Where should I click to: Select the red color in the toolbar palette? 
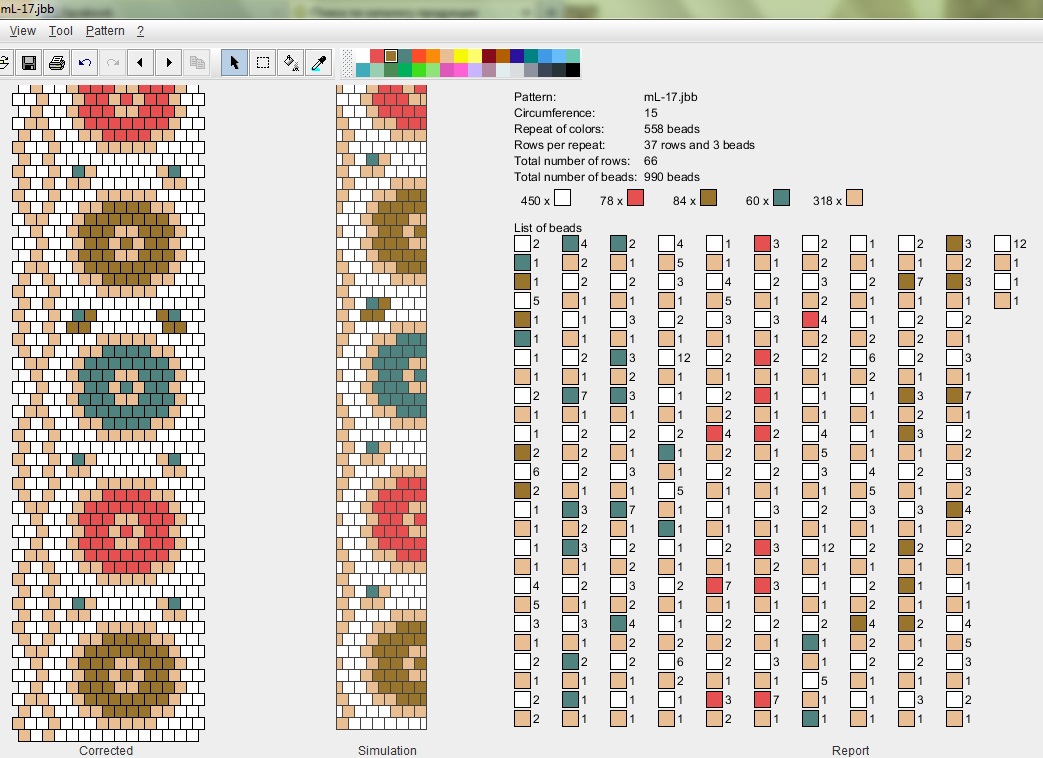click(x=377, y=56)
